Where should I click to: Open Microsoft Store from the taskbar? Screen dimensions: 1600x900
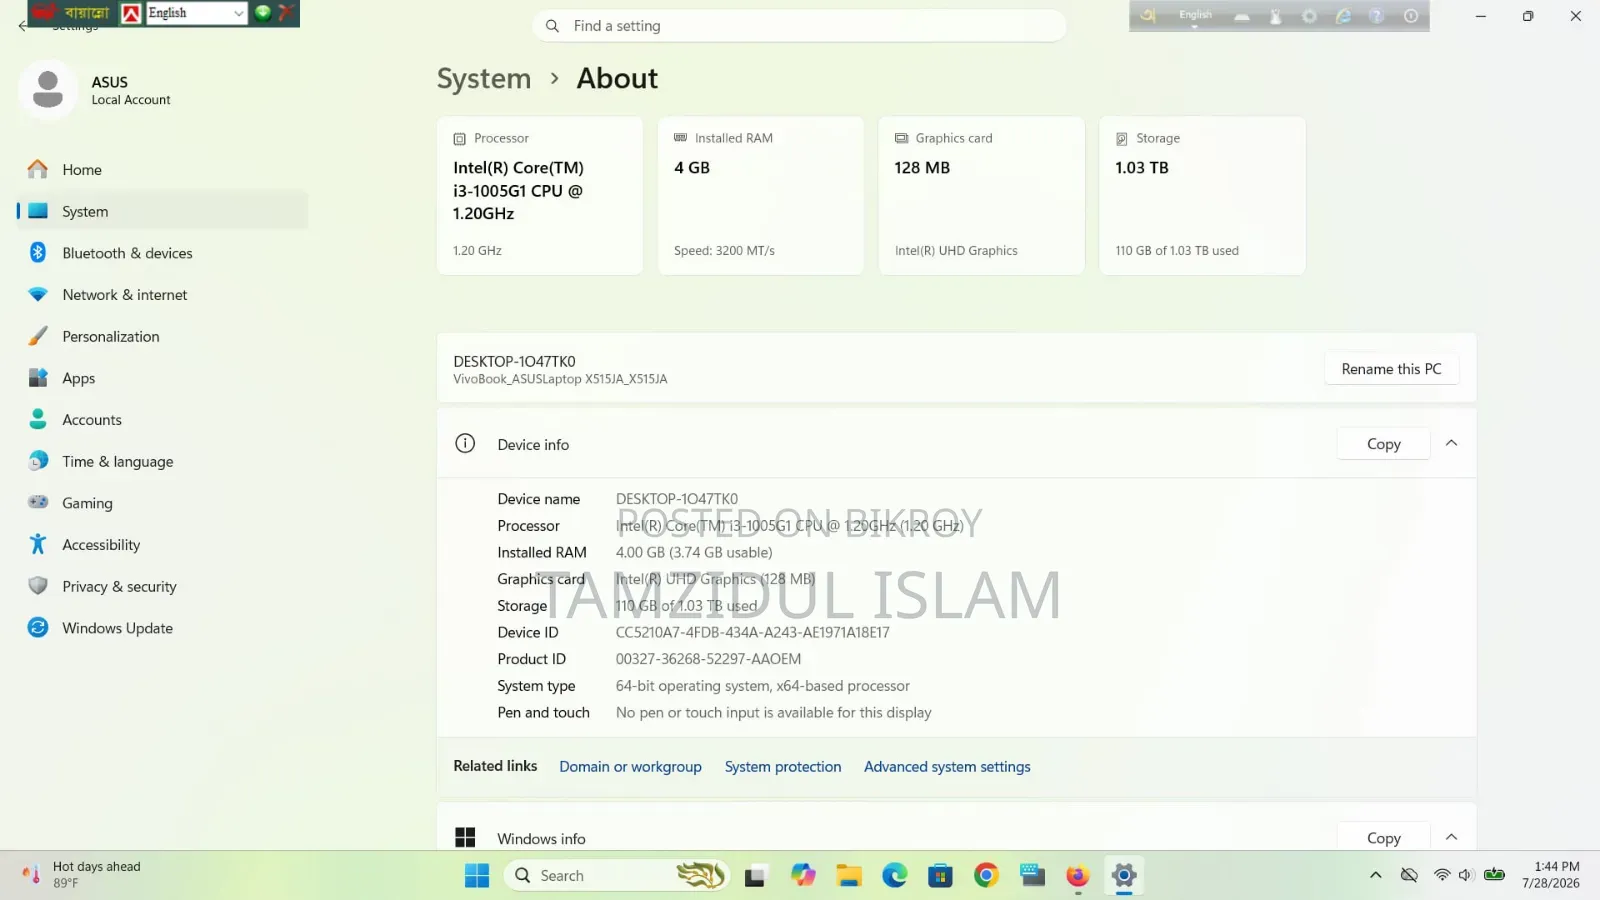[x=940, y=876]
